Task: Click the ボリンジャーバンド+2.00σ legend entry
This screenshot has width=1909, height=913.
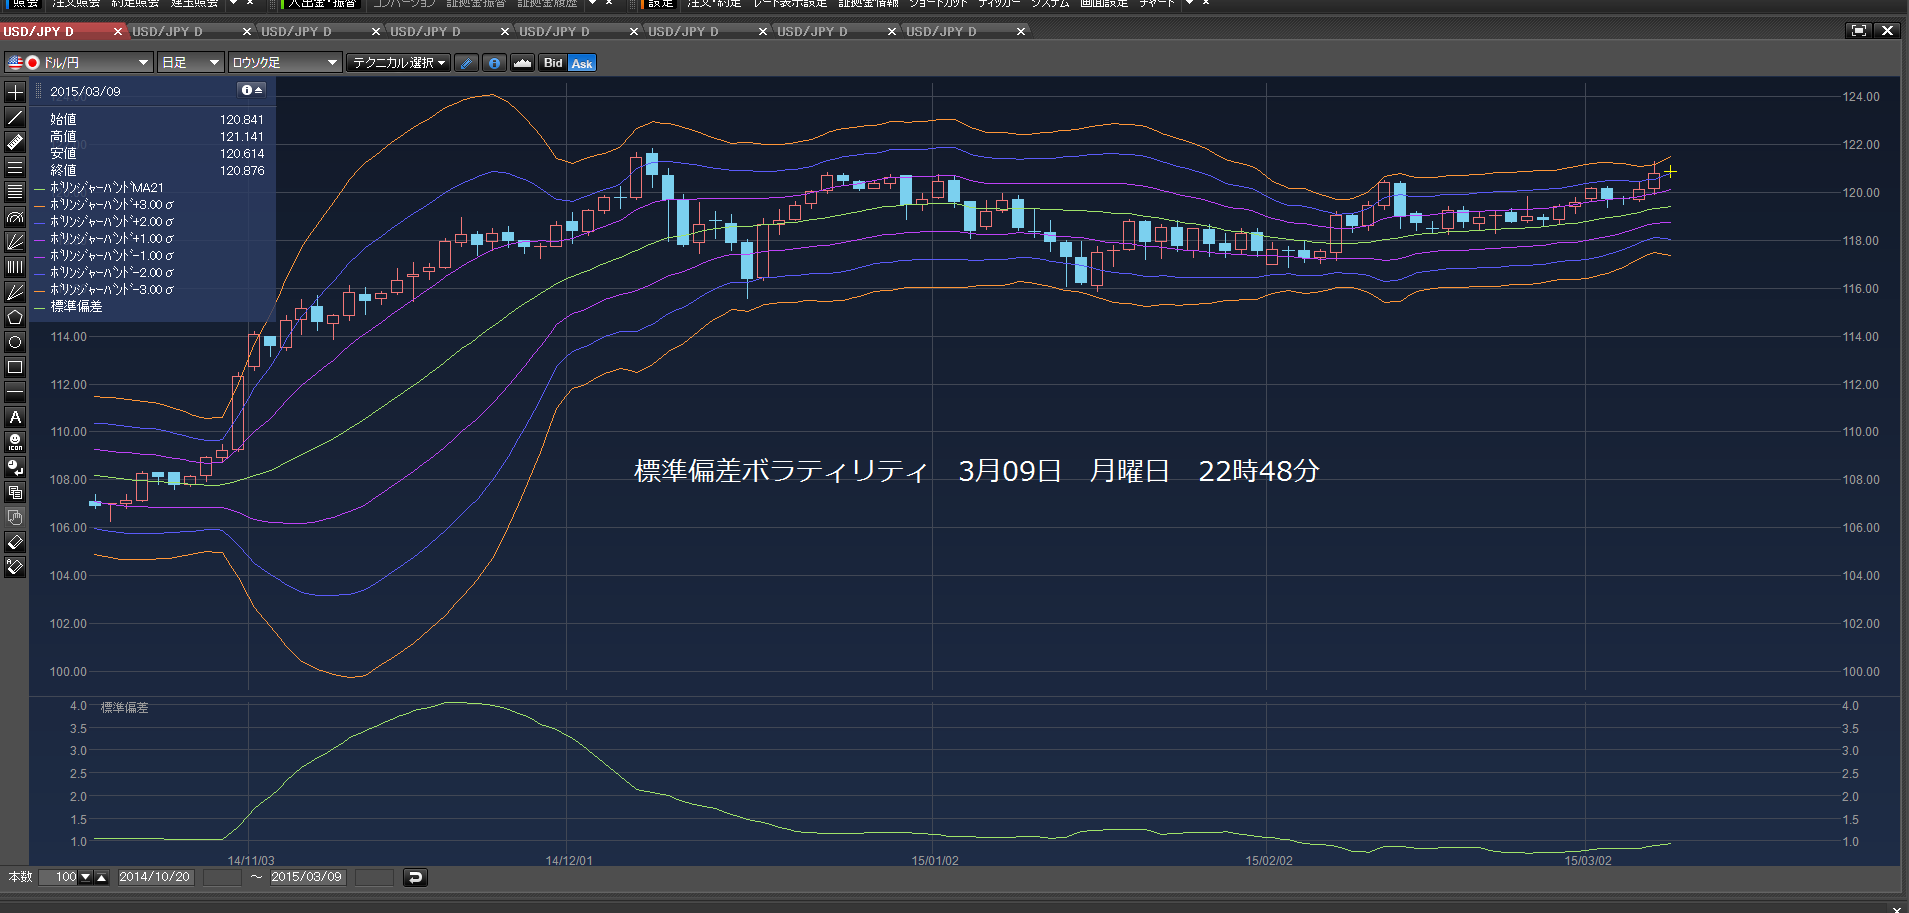Action: [111, 222]
